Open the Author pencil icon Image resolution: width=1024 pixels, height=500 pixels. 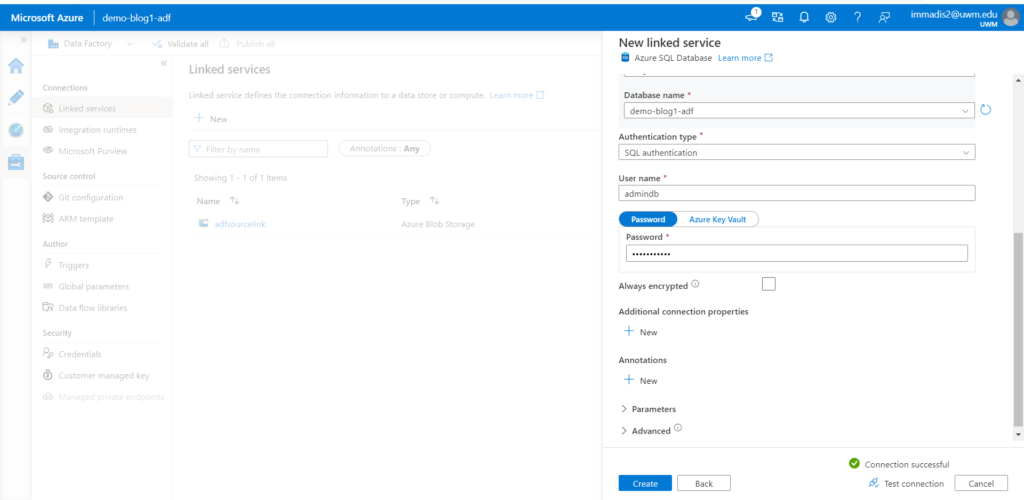tap(16, 97)
